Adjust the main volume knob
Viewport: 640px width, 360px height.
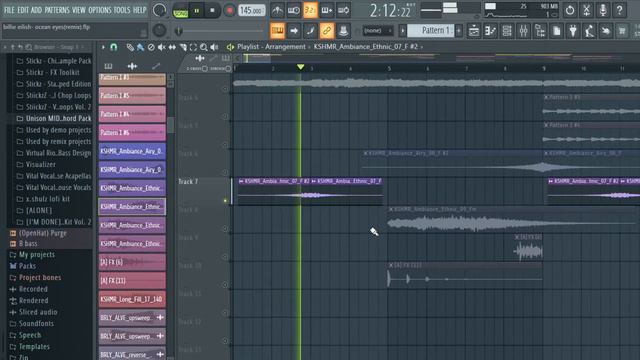tap(160, 11)
